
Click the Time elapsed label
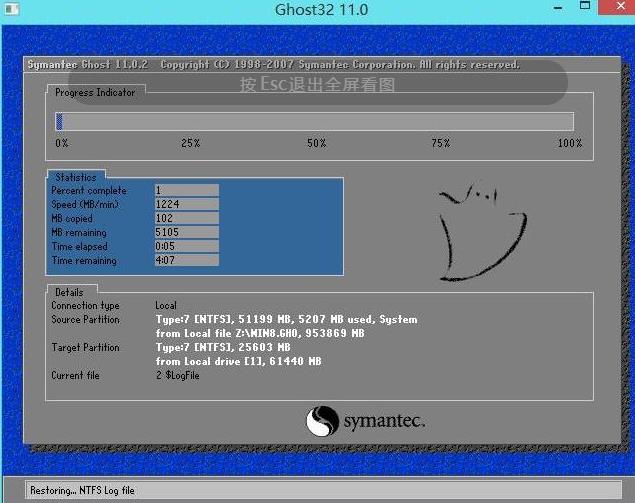click(80, 246)
